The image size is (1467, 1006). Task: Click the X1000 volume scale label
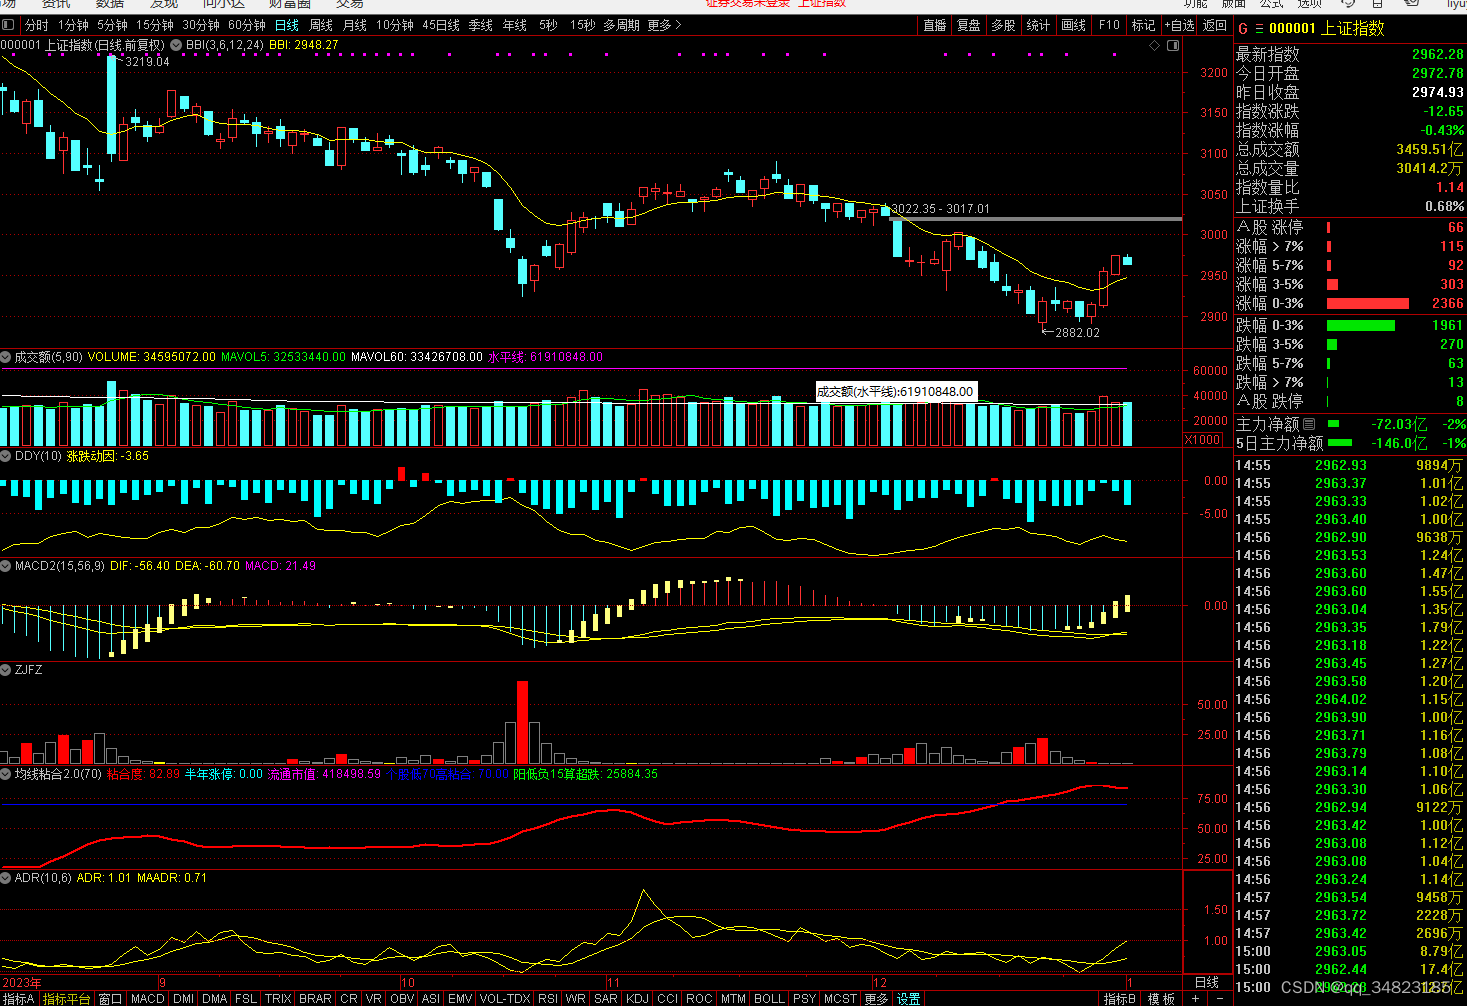(1203, 440)
